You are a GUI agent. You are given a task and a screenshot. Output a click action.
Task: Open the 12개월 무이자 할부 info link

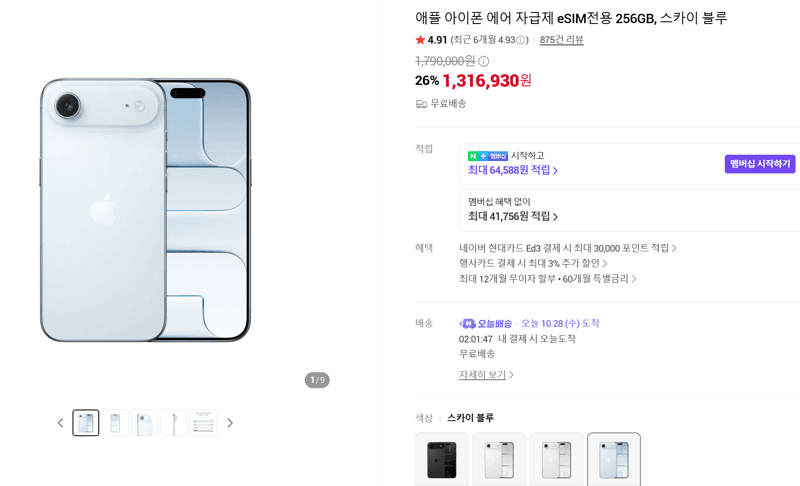[547, 278]
